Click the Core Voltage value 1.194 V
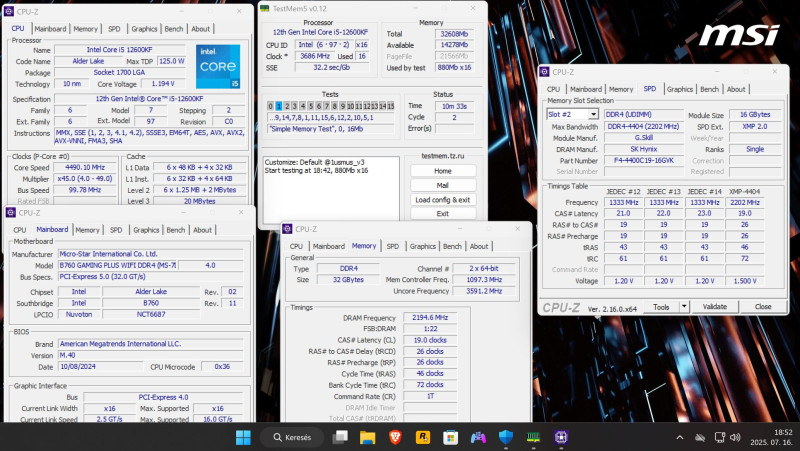 coord(163,84)
